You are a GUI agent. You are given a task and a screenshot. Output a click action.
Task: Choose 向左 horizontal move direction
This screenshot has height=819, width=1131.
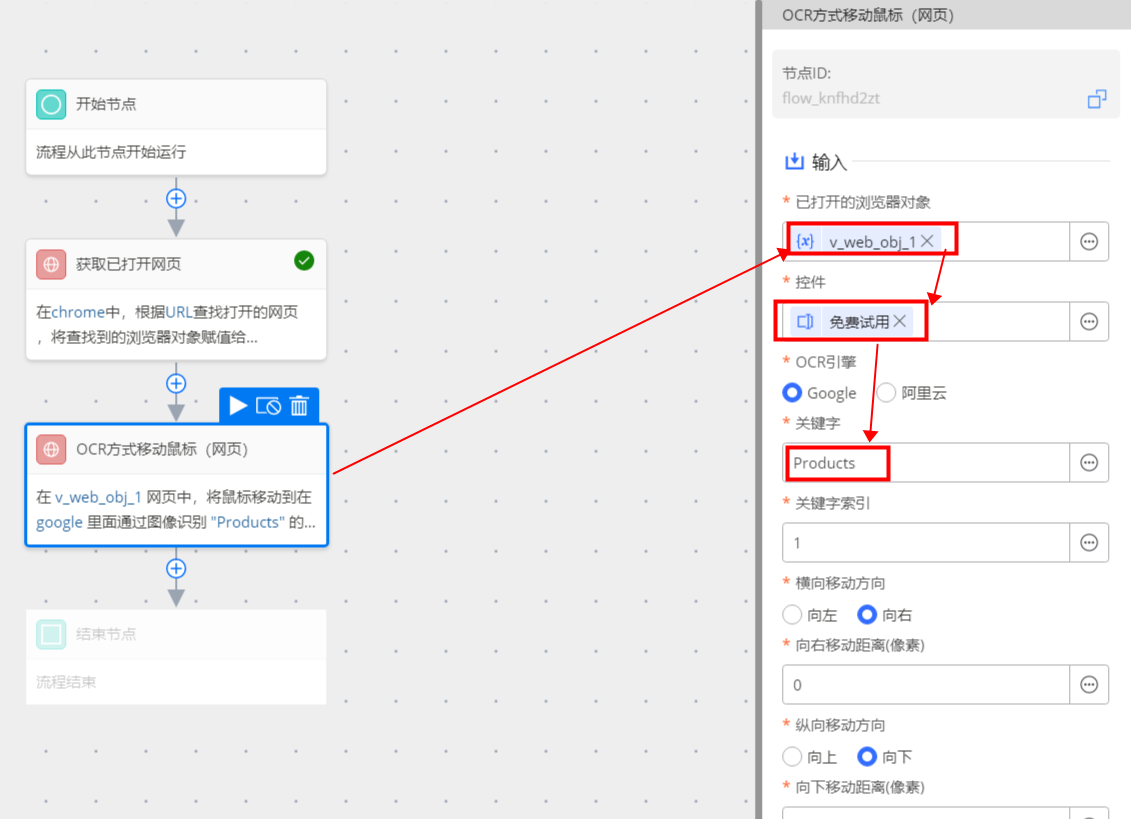coord(792,615)
